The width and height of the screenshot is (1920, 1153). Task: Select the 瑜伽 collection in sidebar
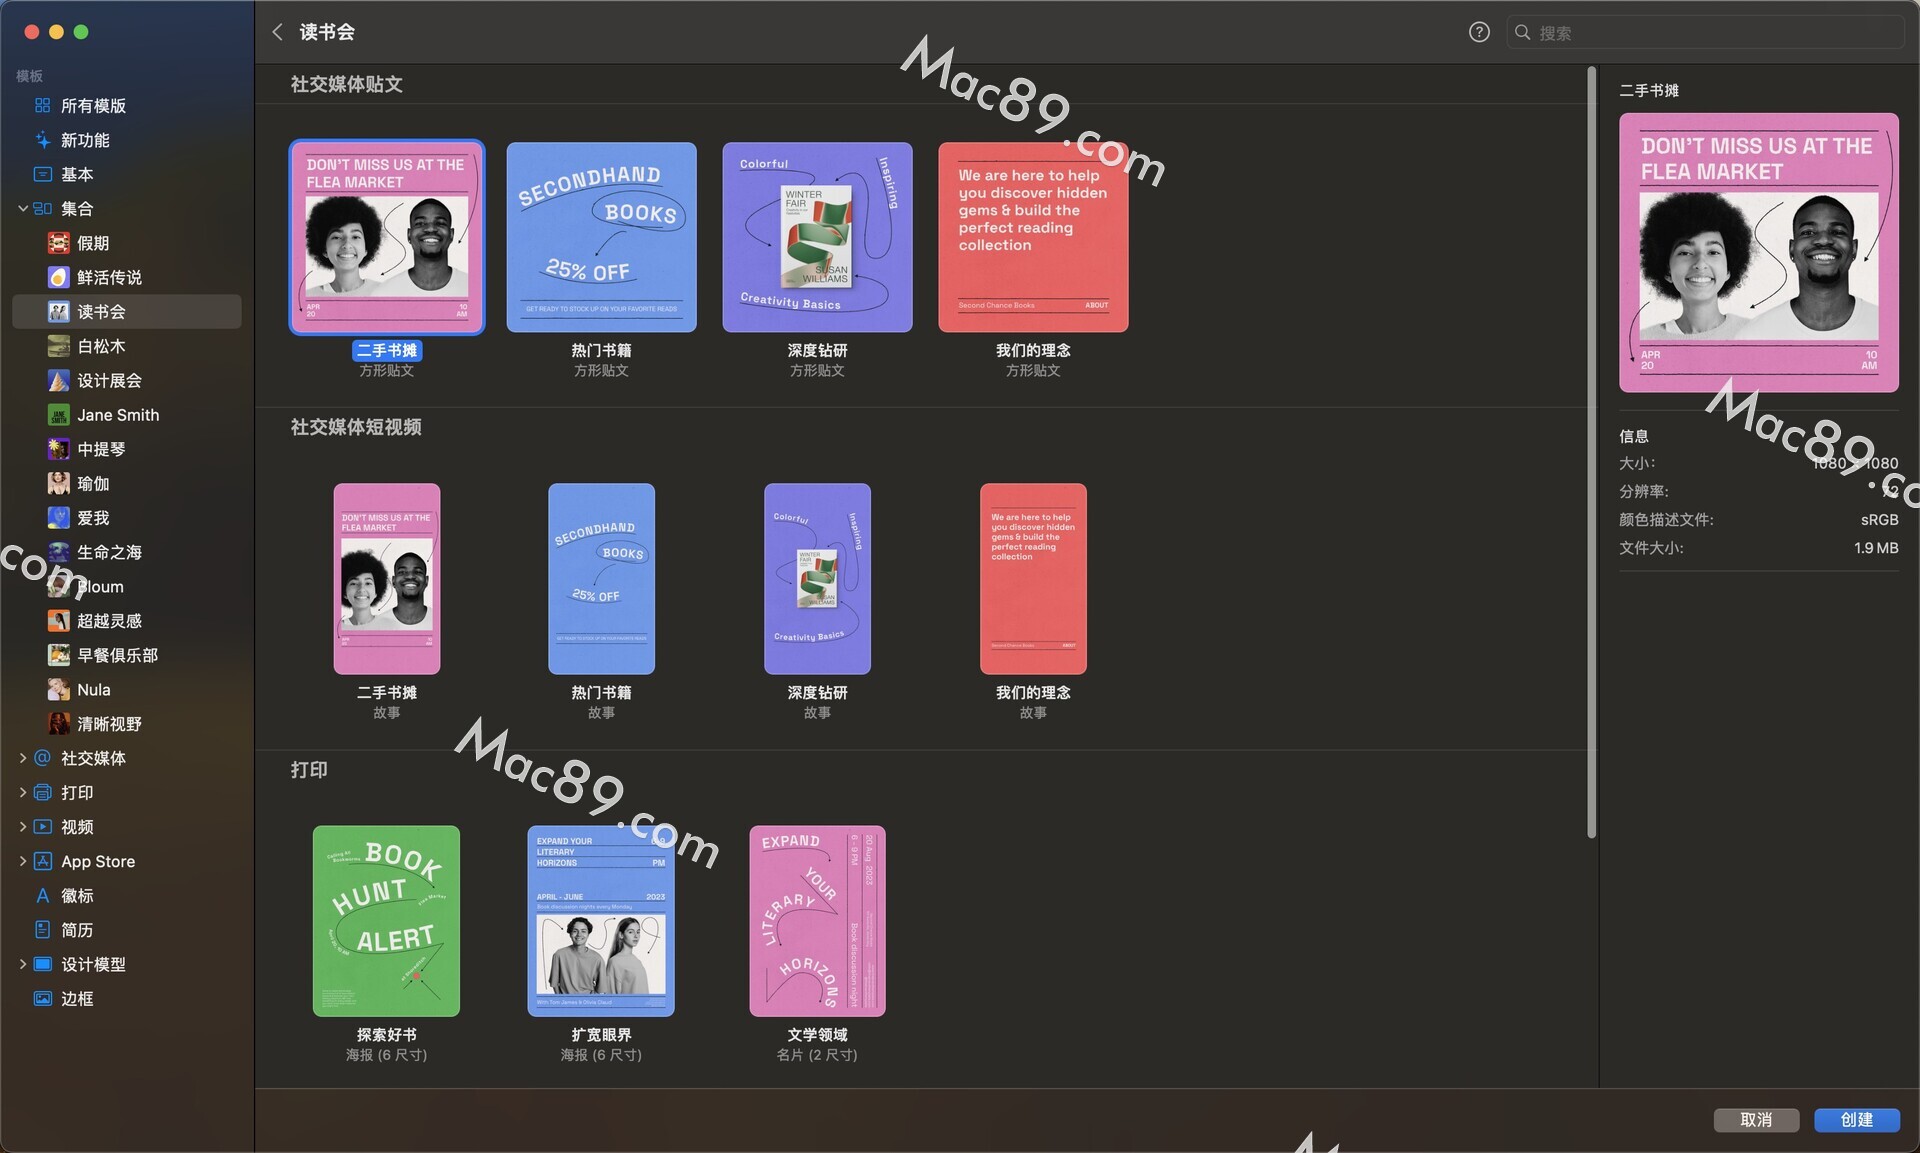[x=92, y=484]
